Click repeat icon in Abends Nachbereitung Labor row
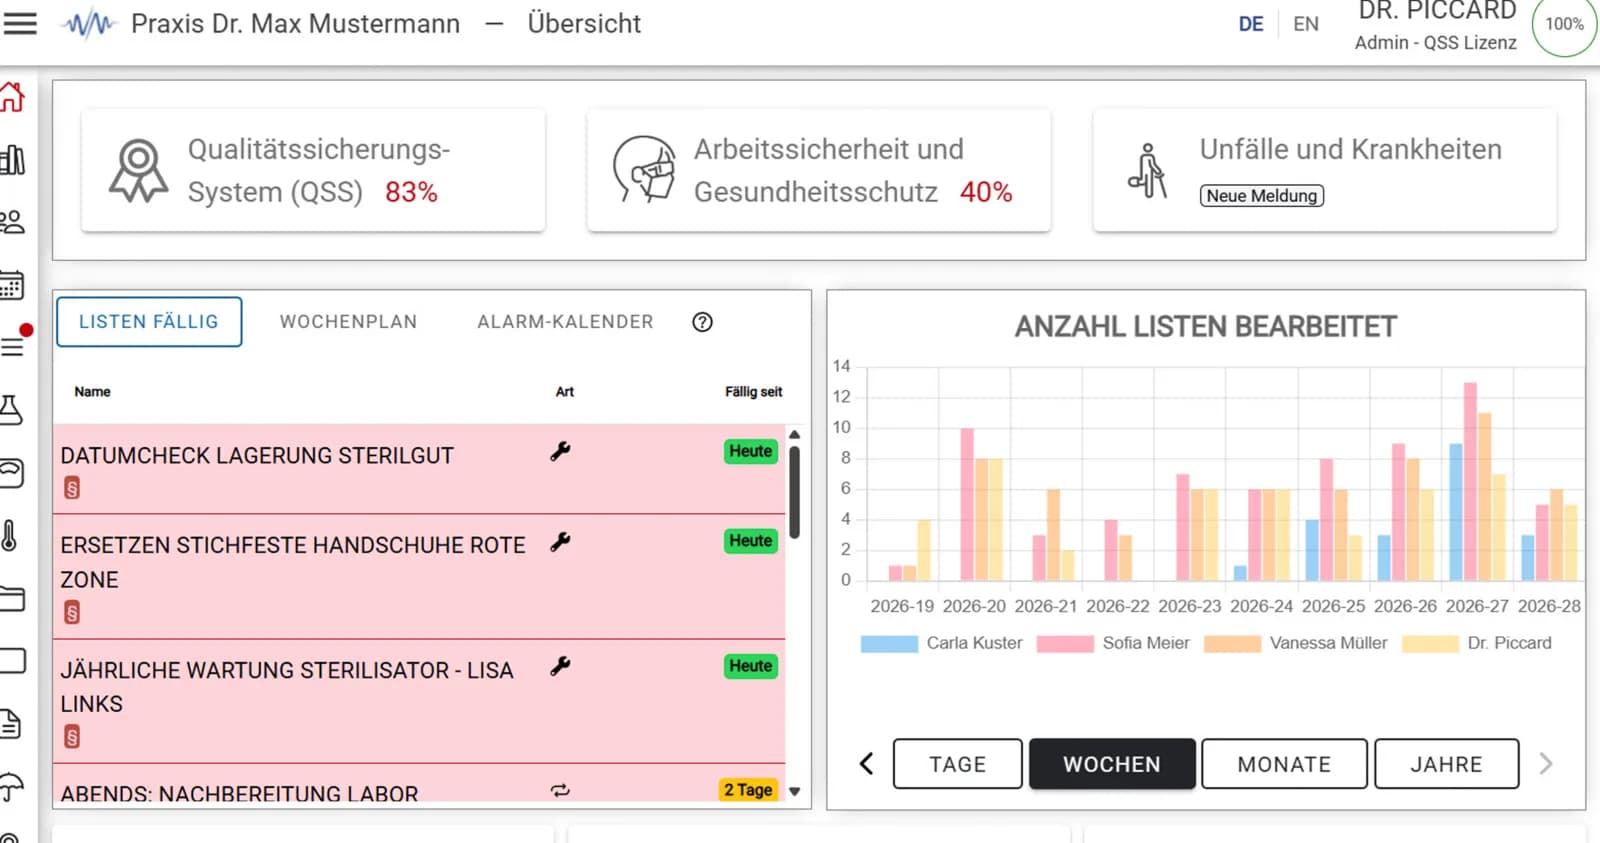The image size is (1600, 843). pos(560,790)
